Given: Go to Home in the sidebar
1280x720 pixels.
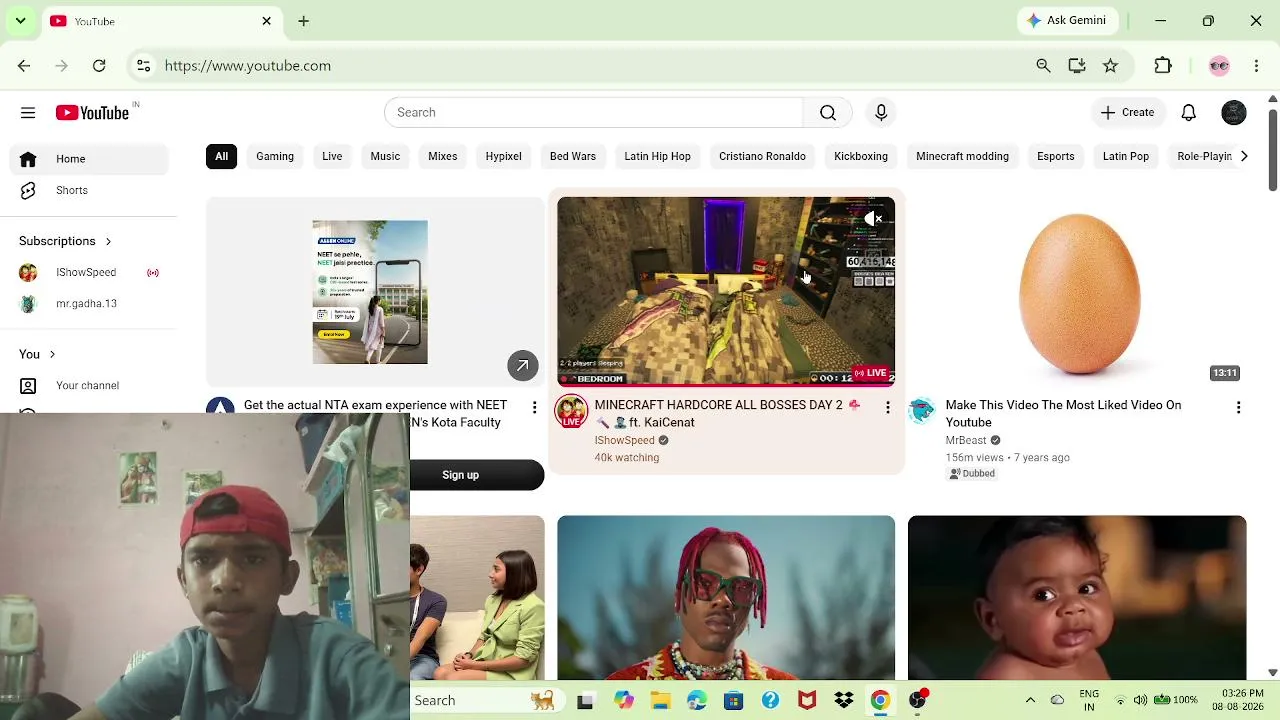Looking at the screenshot, I should coord(89,159).
